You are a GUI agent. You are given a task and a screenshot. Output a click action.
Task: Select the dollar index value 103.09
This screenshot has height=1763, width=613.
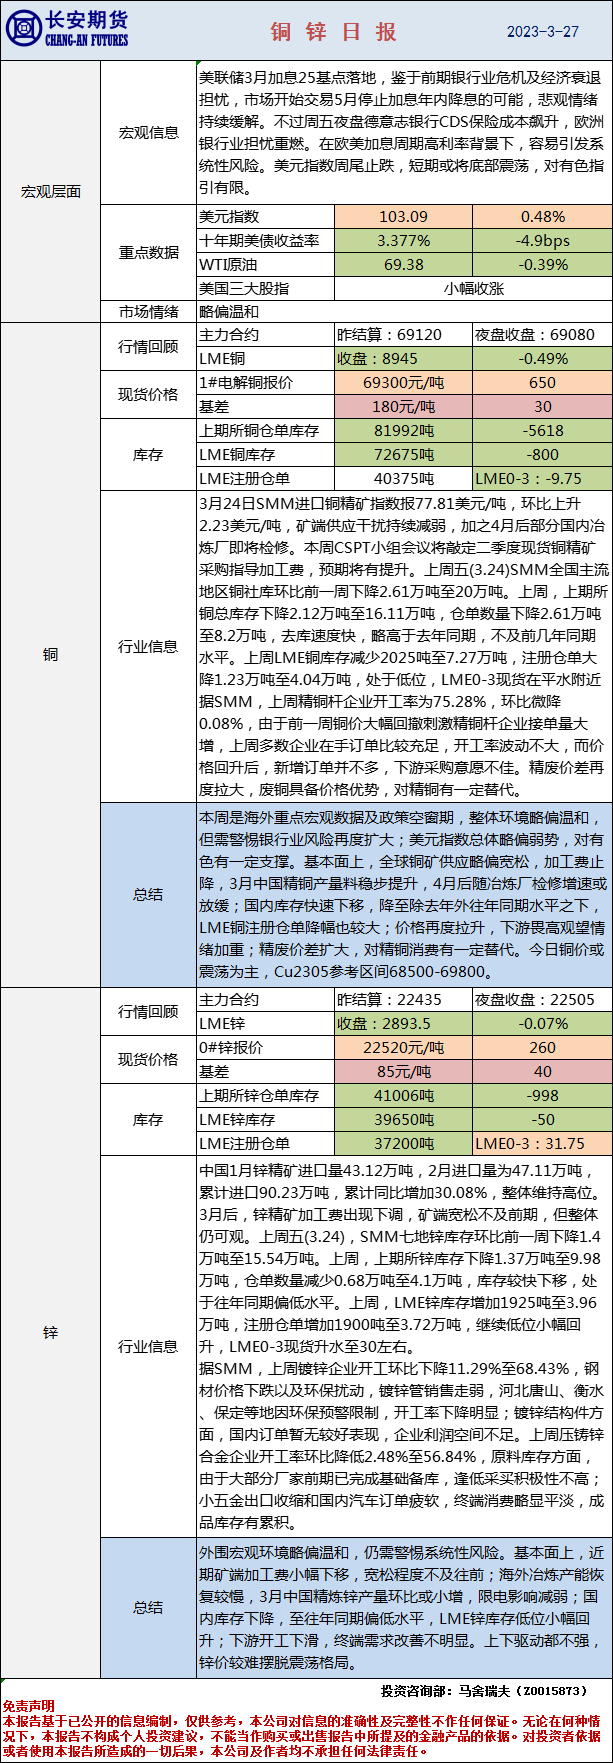coord(403,216)
